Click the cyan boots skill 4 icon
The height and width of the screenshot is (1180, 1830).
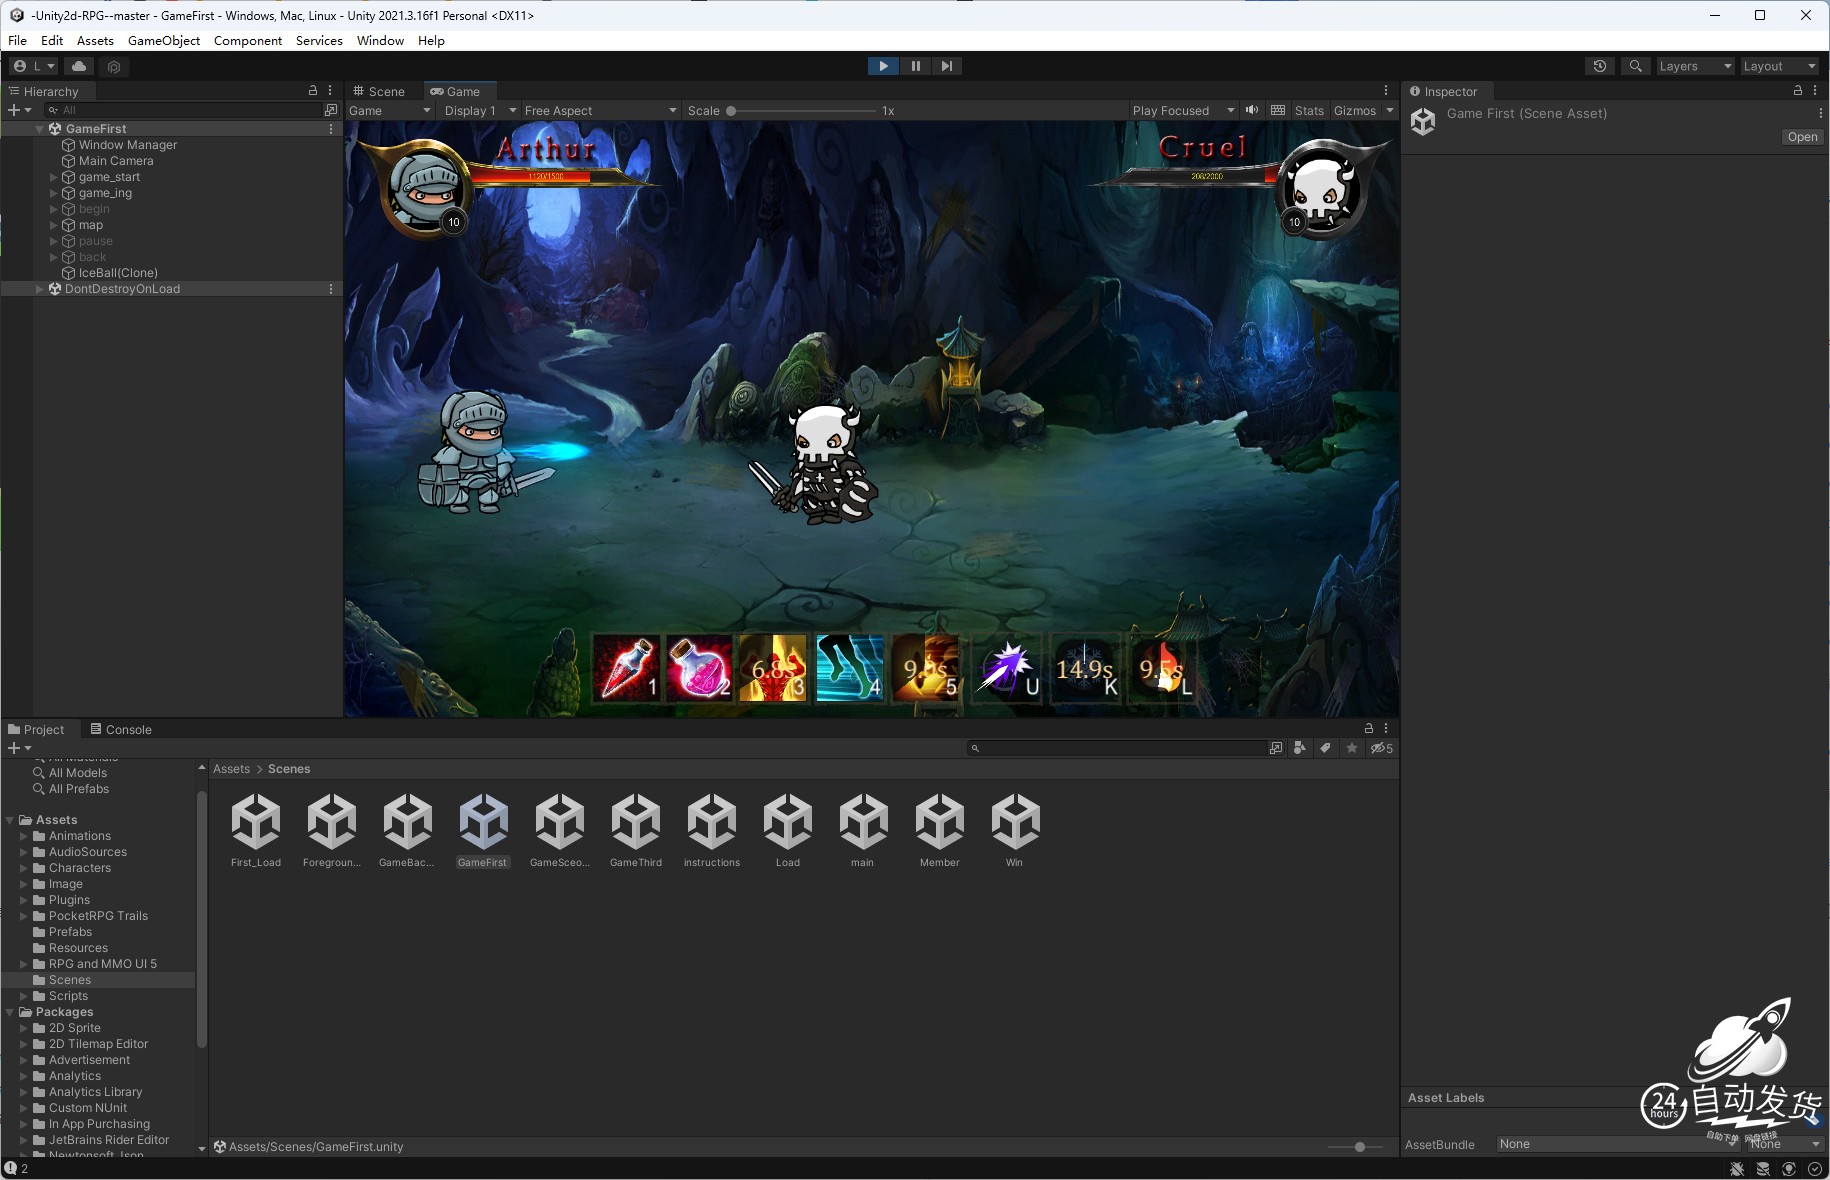click(x=850, y=667)
